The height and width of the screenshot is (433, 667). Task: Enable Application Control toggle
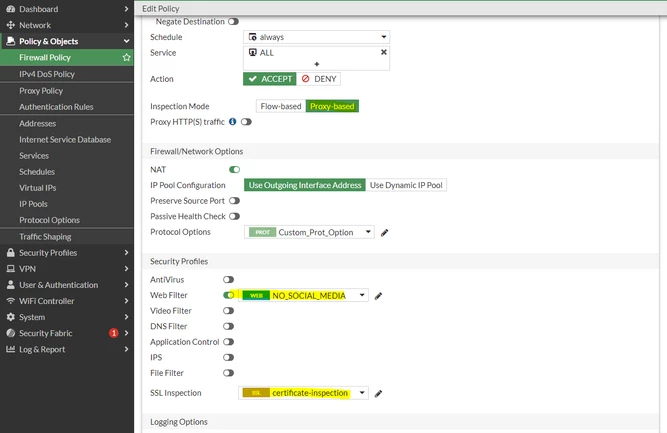click(x=228, y=342)
